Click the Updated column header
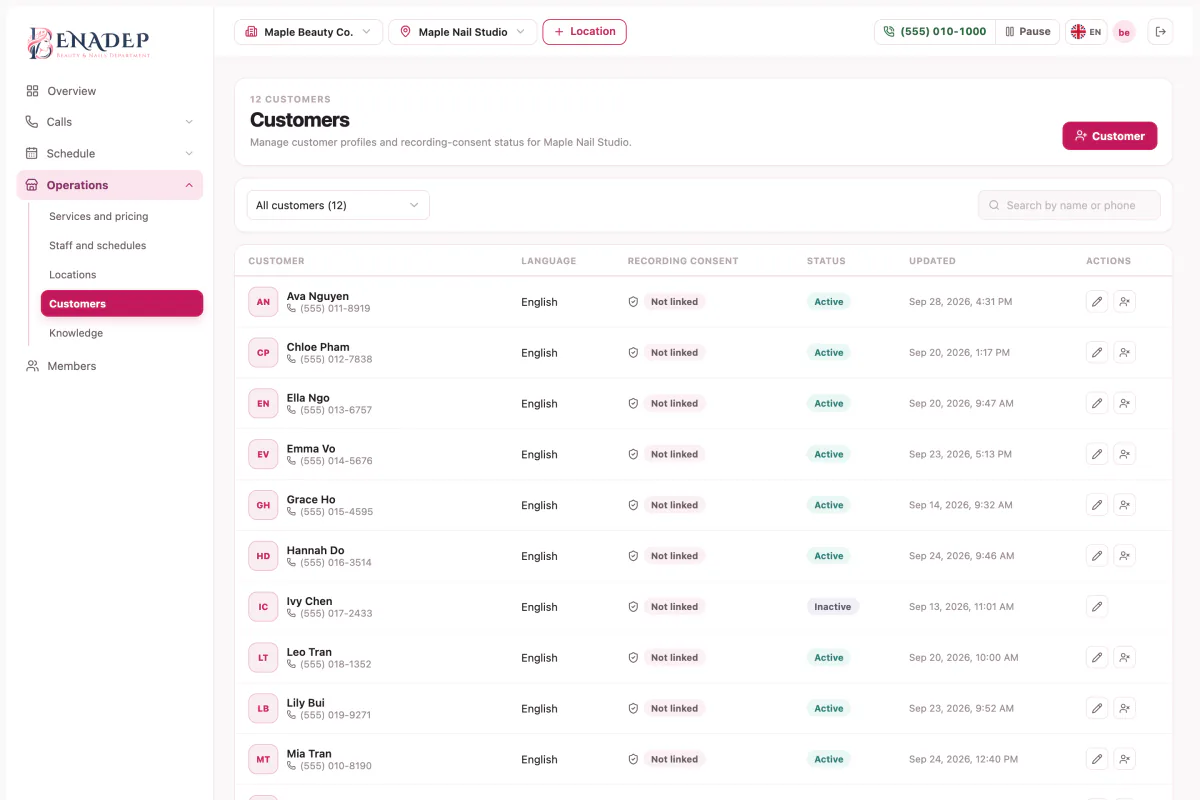This screenshot has width=1200, height=800. point(932,261)
